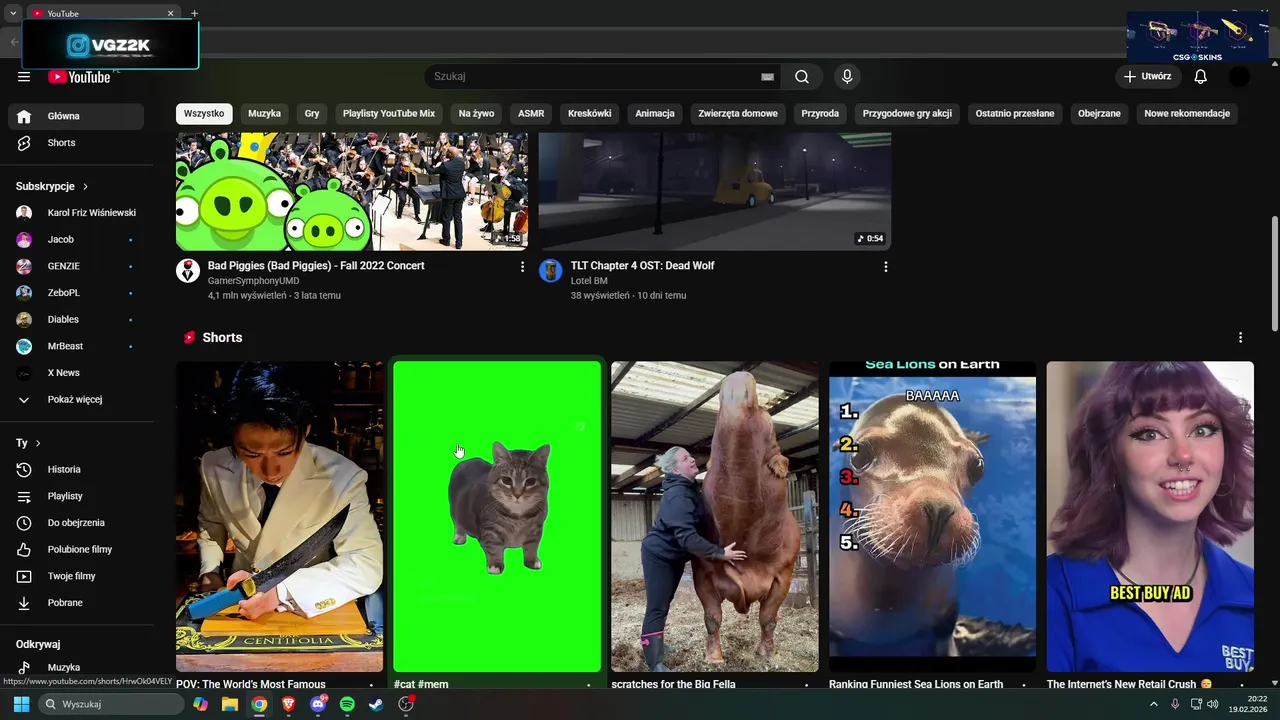Select the Muzyka filter chip
The height and width of the screenshot is (720, 1280).
(x=265, y=114)
